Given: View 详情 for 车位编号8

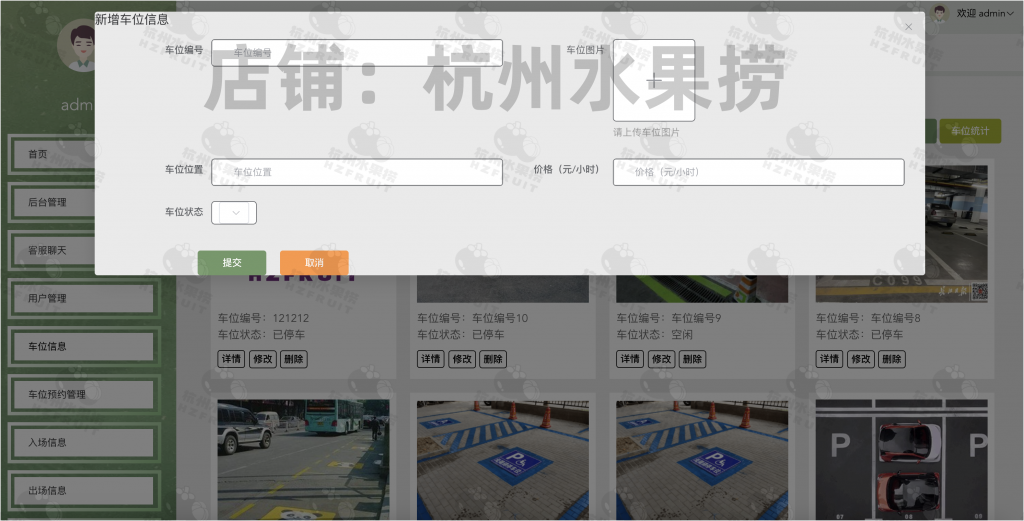Looking at the screenshot, I should coord(829,359).
